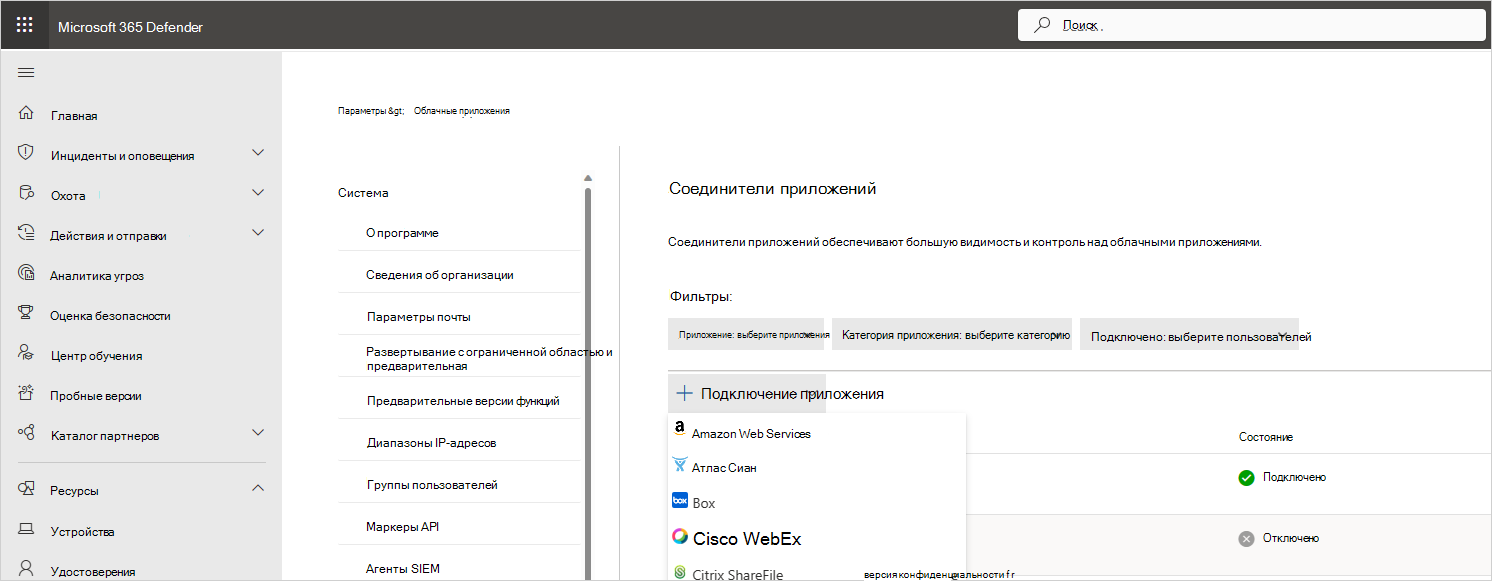
Task: Click the Cisco WebEx logo icon
Action: [680, 537]
